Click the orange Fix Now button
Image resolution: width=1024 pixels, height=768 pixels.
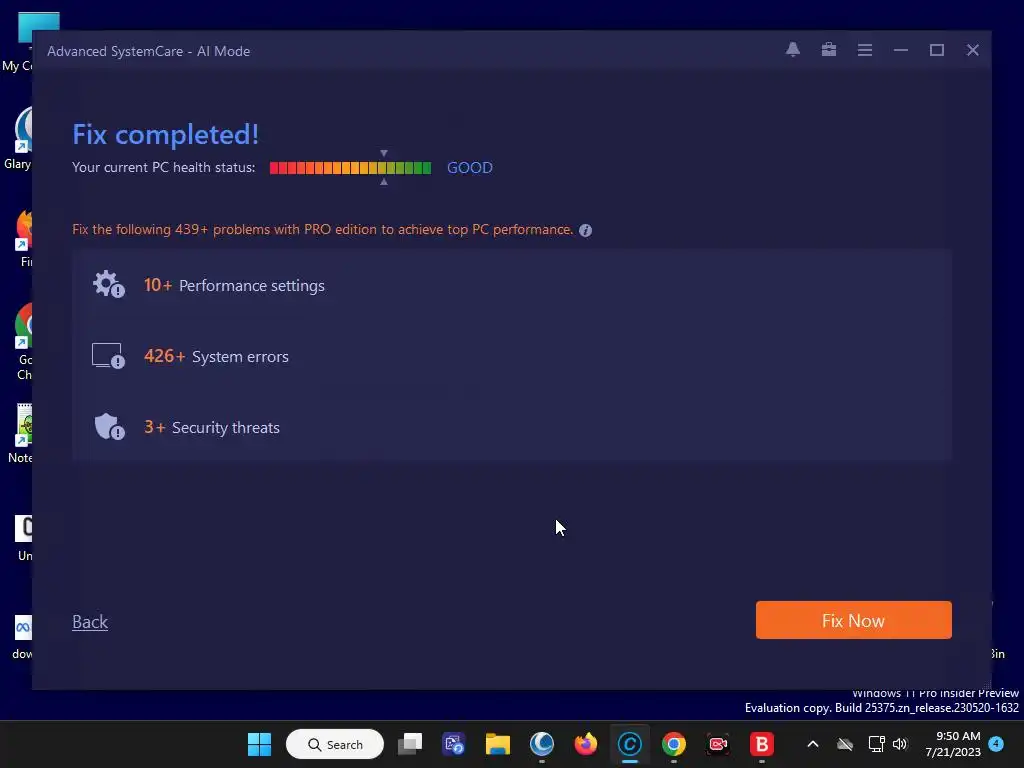[x=854, y=620]
